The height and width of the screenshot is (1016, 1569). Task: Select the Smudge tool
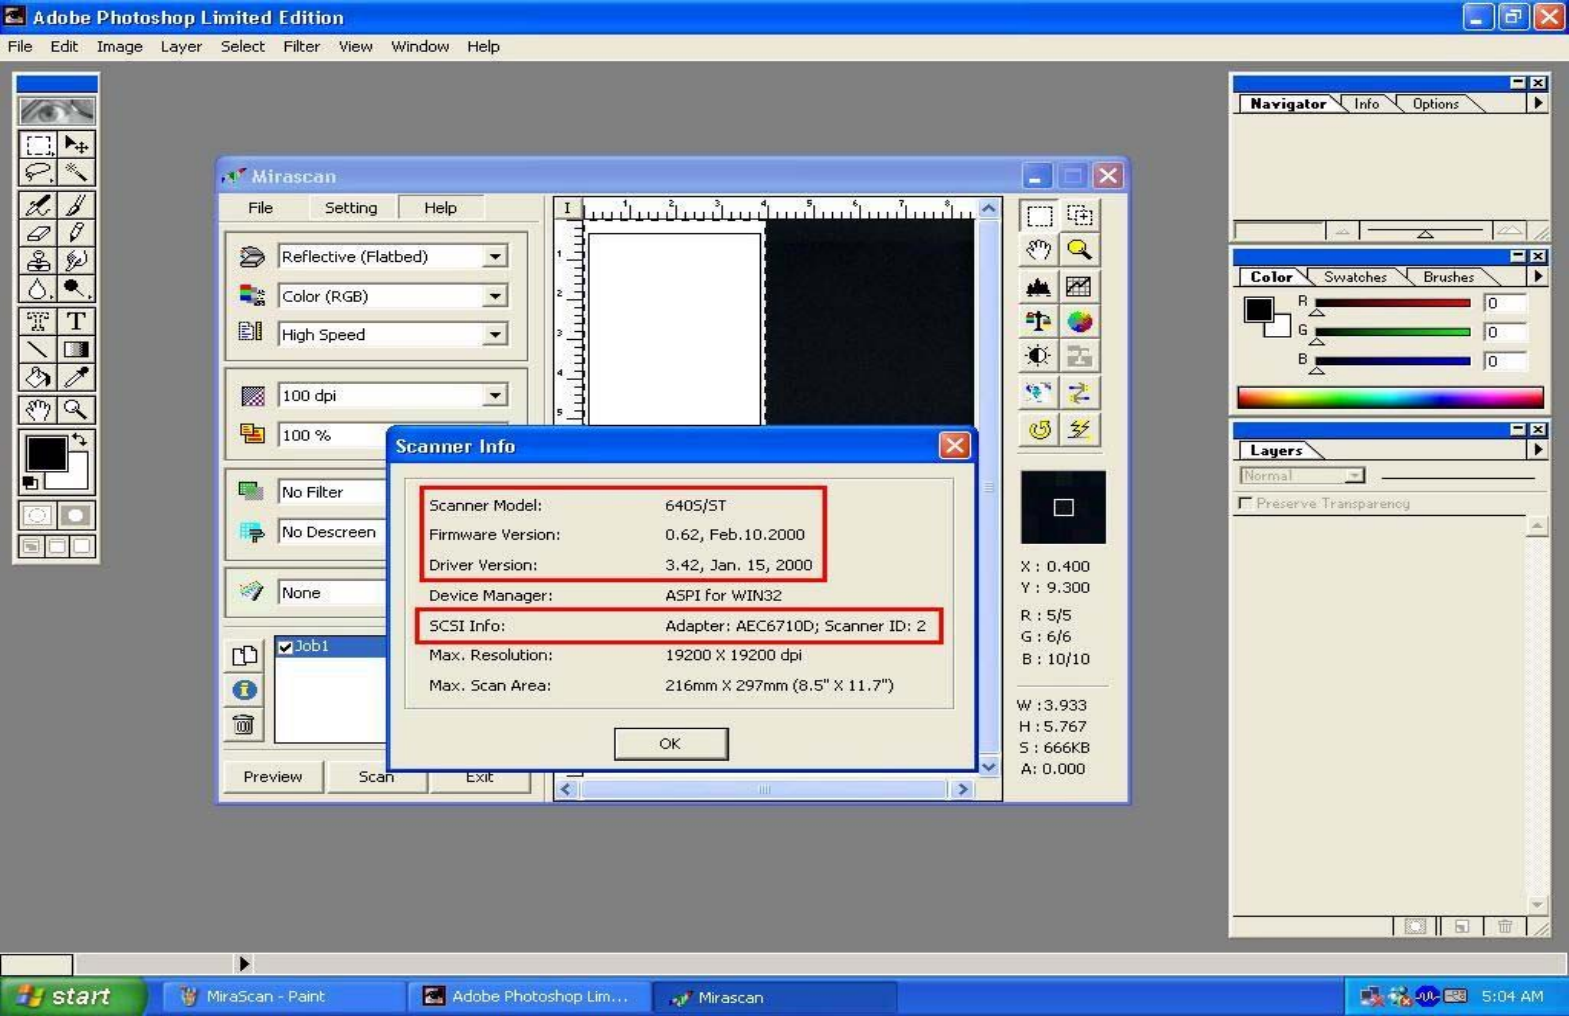tap(76, 261)
